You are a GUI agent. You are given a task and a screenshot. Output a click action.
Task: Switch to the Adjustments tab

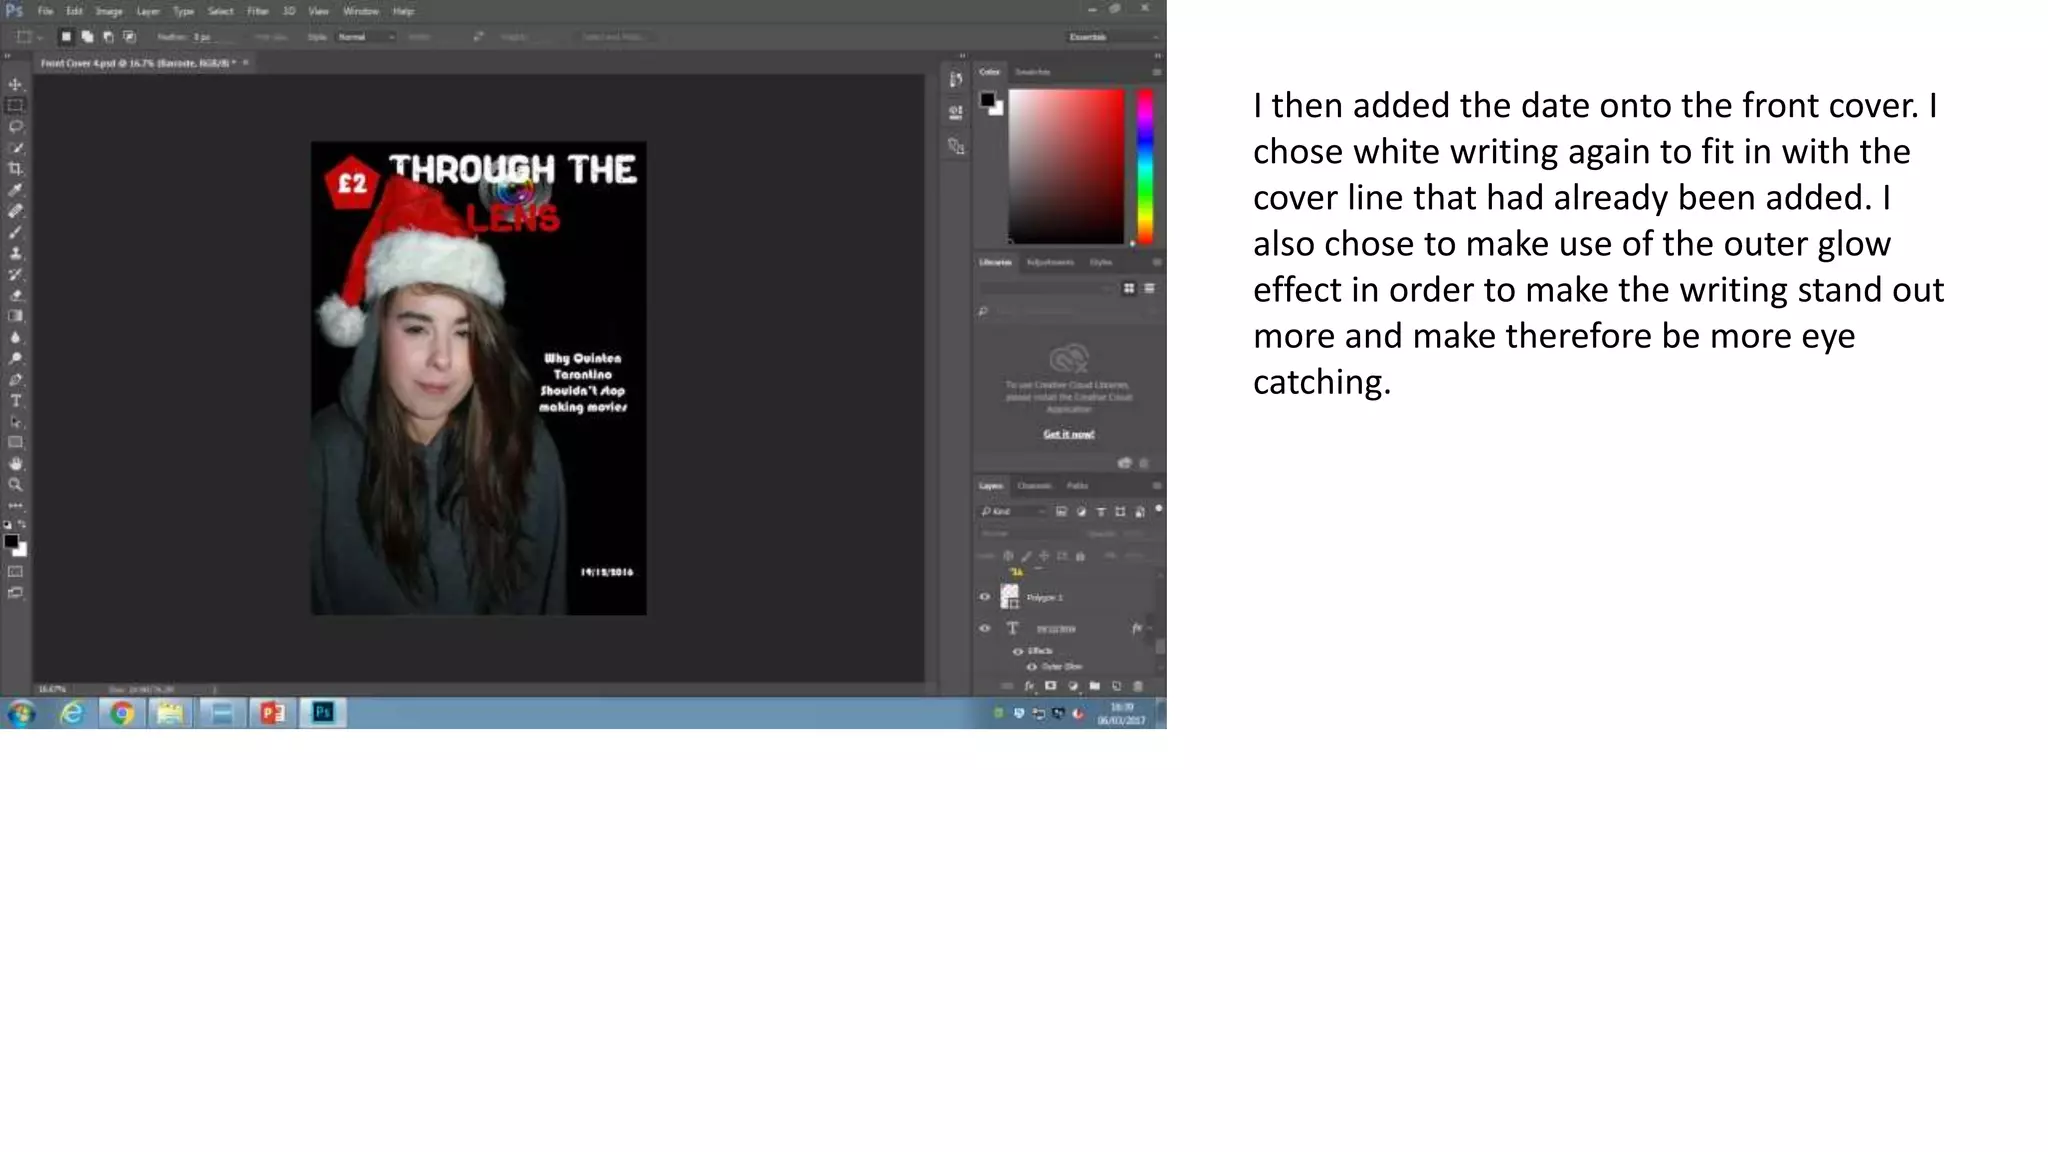click(1050, 262)
